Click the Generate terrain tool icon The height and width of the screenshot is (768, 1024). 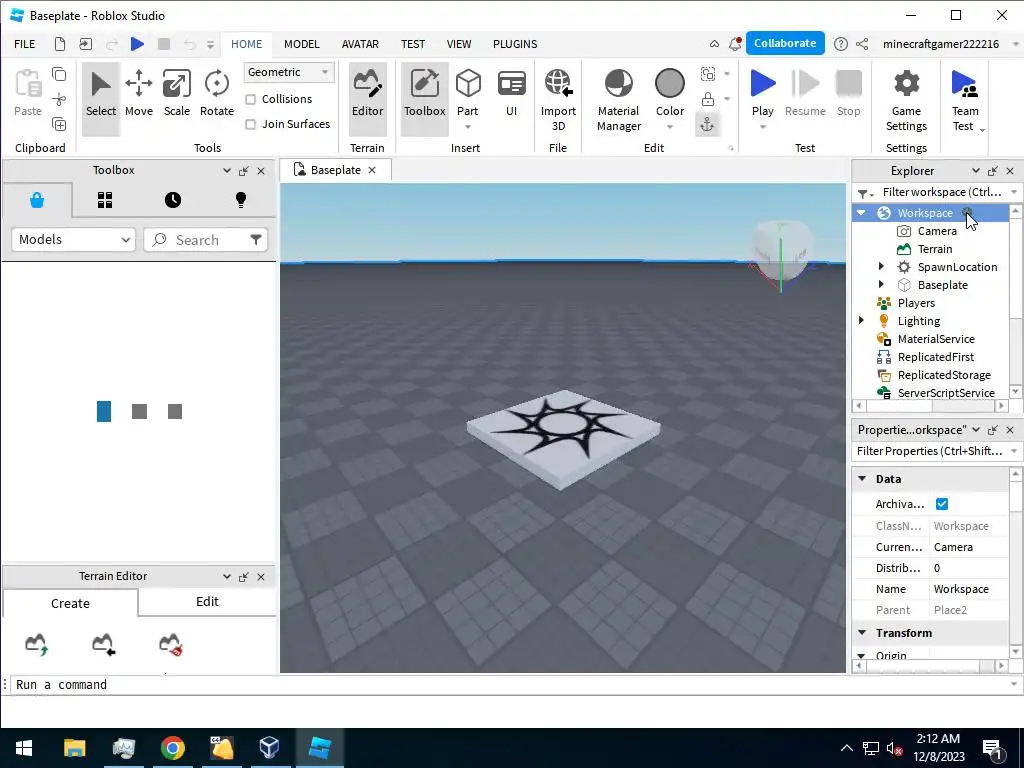click(x=37, y=645)
